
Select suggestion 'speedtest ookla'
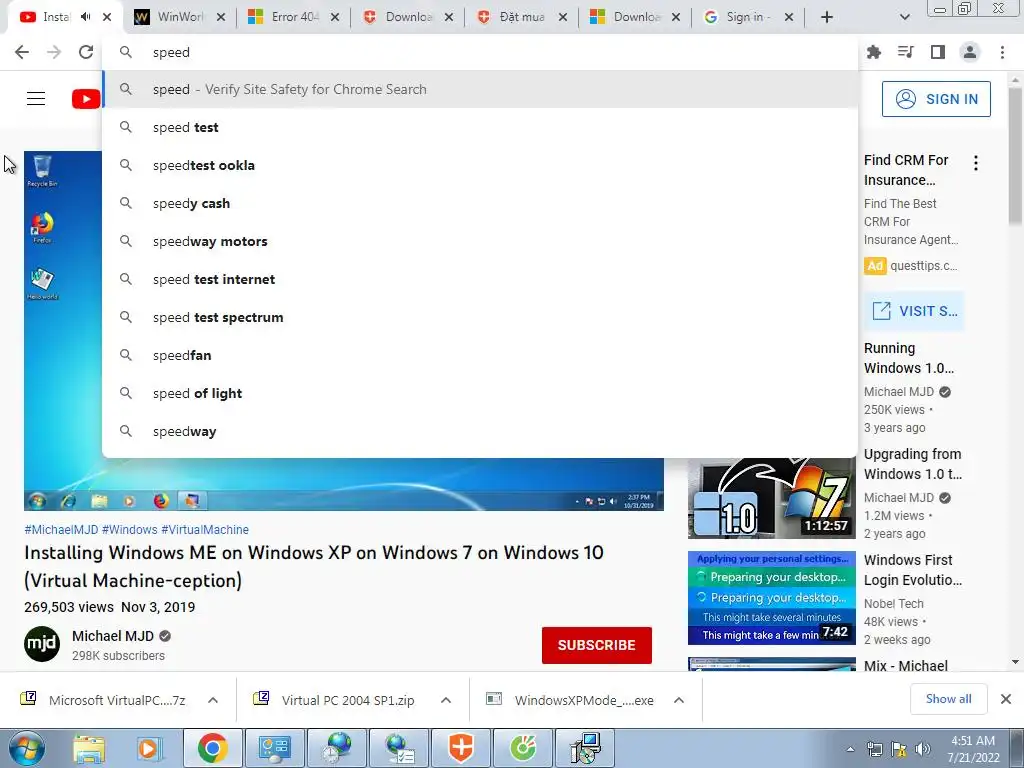(x=480, y=165)
